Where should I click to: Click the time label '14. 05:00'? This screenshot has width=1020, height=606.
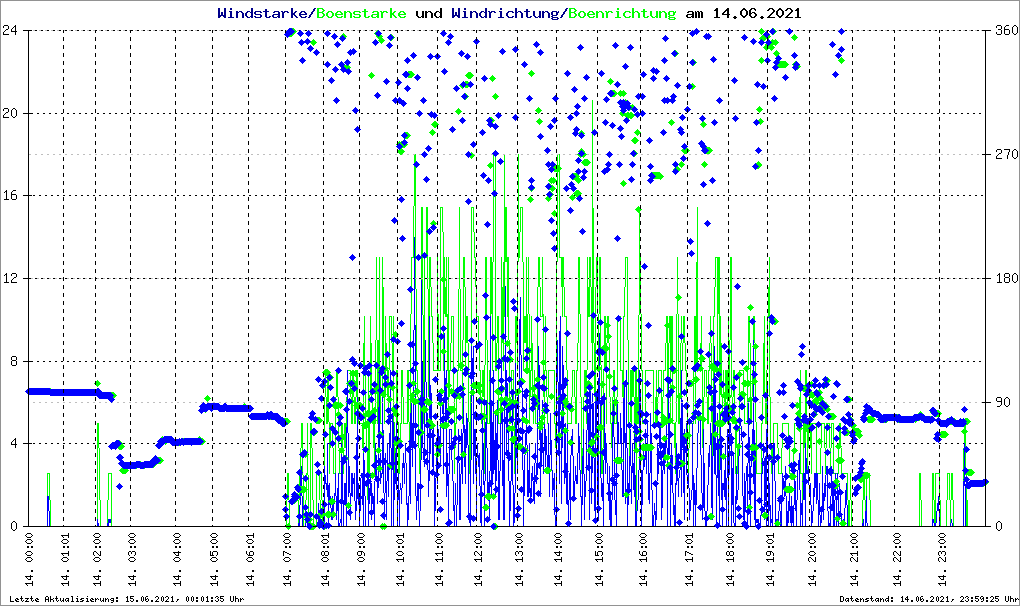pos(214,559)
